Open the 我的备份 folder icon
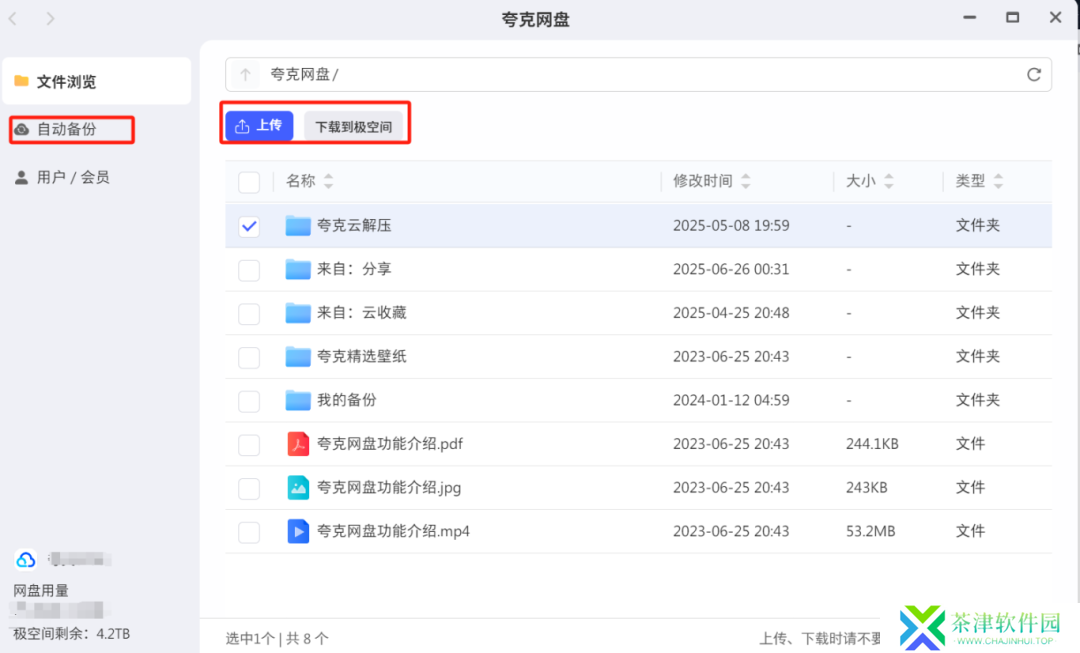 [298, 400]
